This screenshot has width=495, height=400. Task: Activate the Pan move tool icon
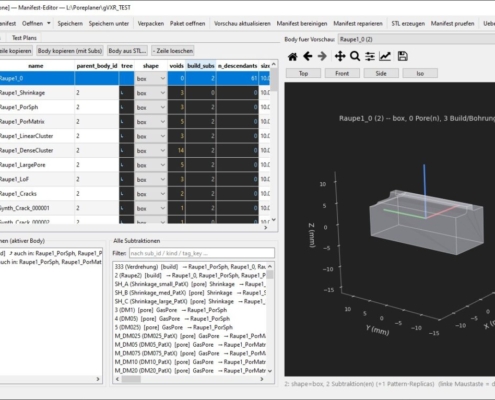point(340,56)
